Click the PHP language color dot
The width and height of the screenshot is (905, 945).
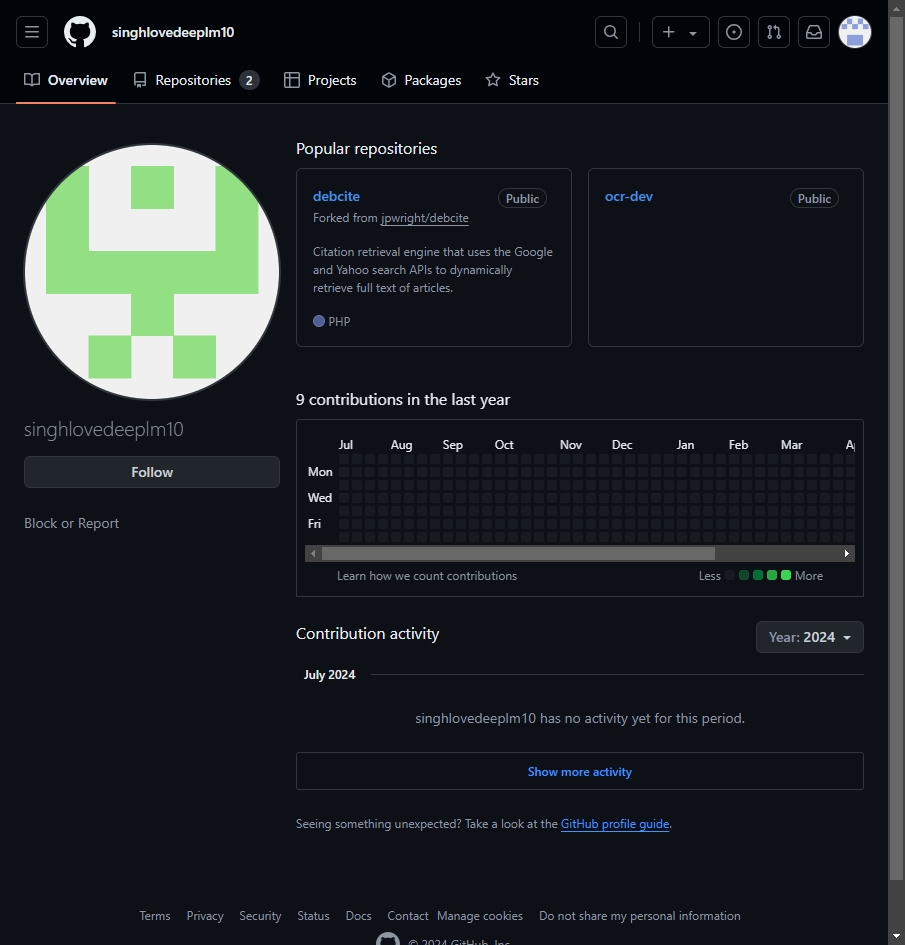pos(319,321)
